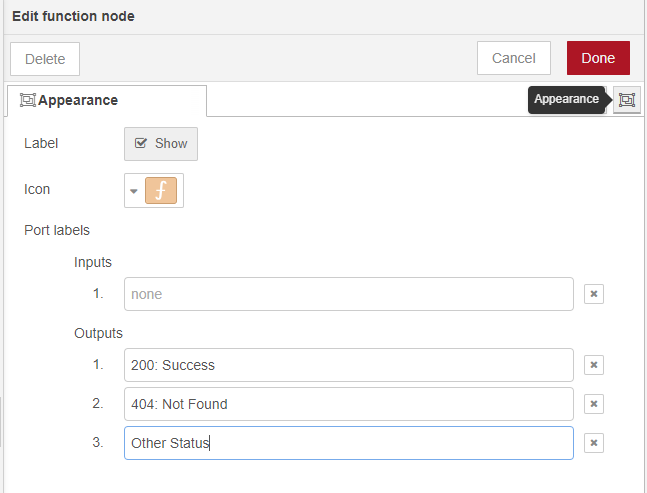Click the Inputs port label field
The width and height of the screenshot is (647, 493).
click(x=348, y=294)
